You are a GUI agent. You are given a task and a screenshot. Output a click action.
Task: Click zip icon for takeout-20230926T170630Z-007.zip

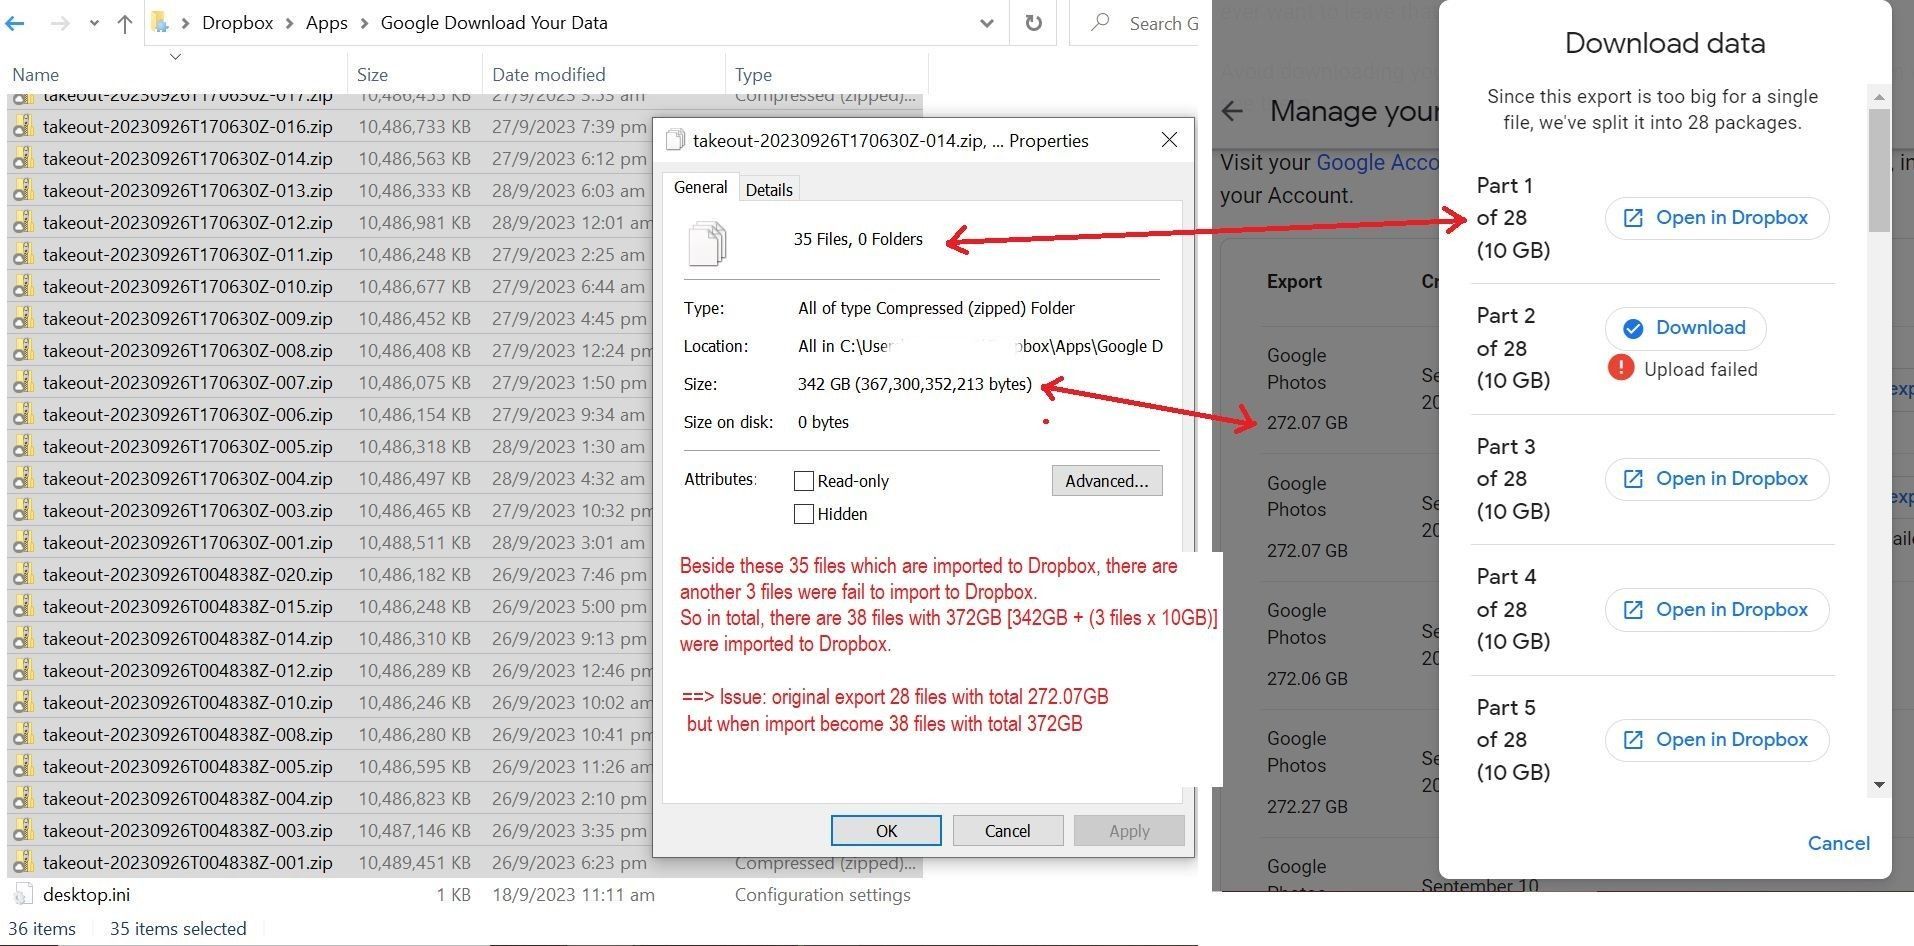(x=23, y=383)
